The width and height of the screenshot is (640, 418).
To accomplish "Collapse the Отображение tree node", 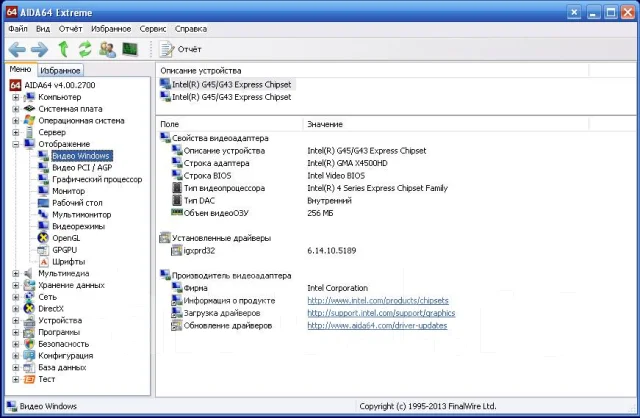I will [16, 144].
